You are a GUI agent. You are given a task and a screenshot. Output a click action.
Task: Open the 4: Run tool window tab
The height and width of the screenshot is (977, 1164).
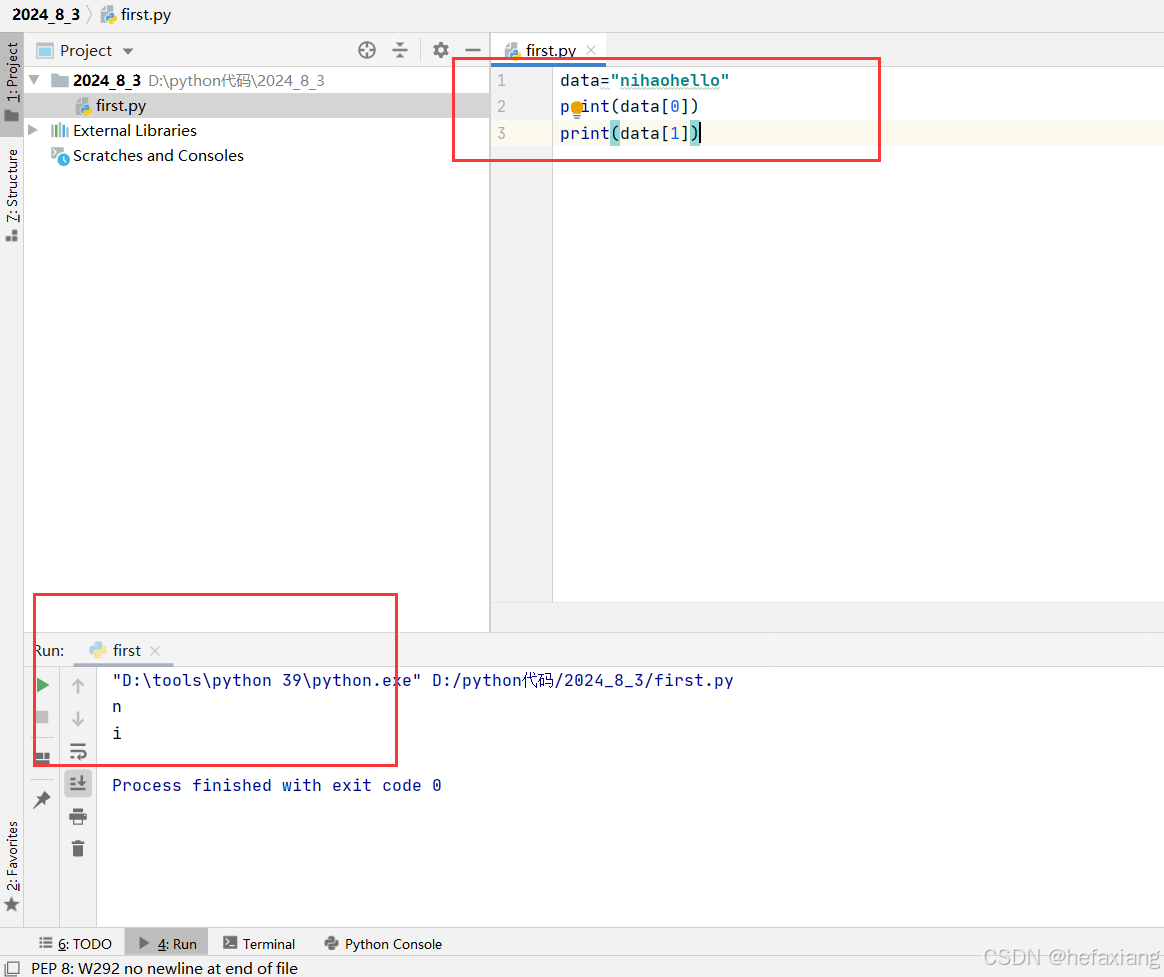(168, 944)
